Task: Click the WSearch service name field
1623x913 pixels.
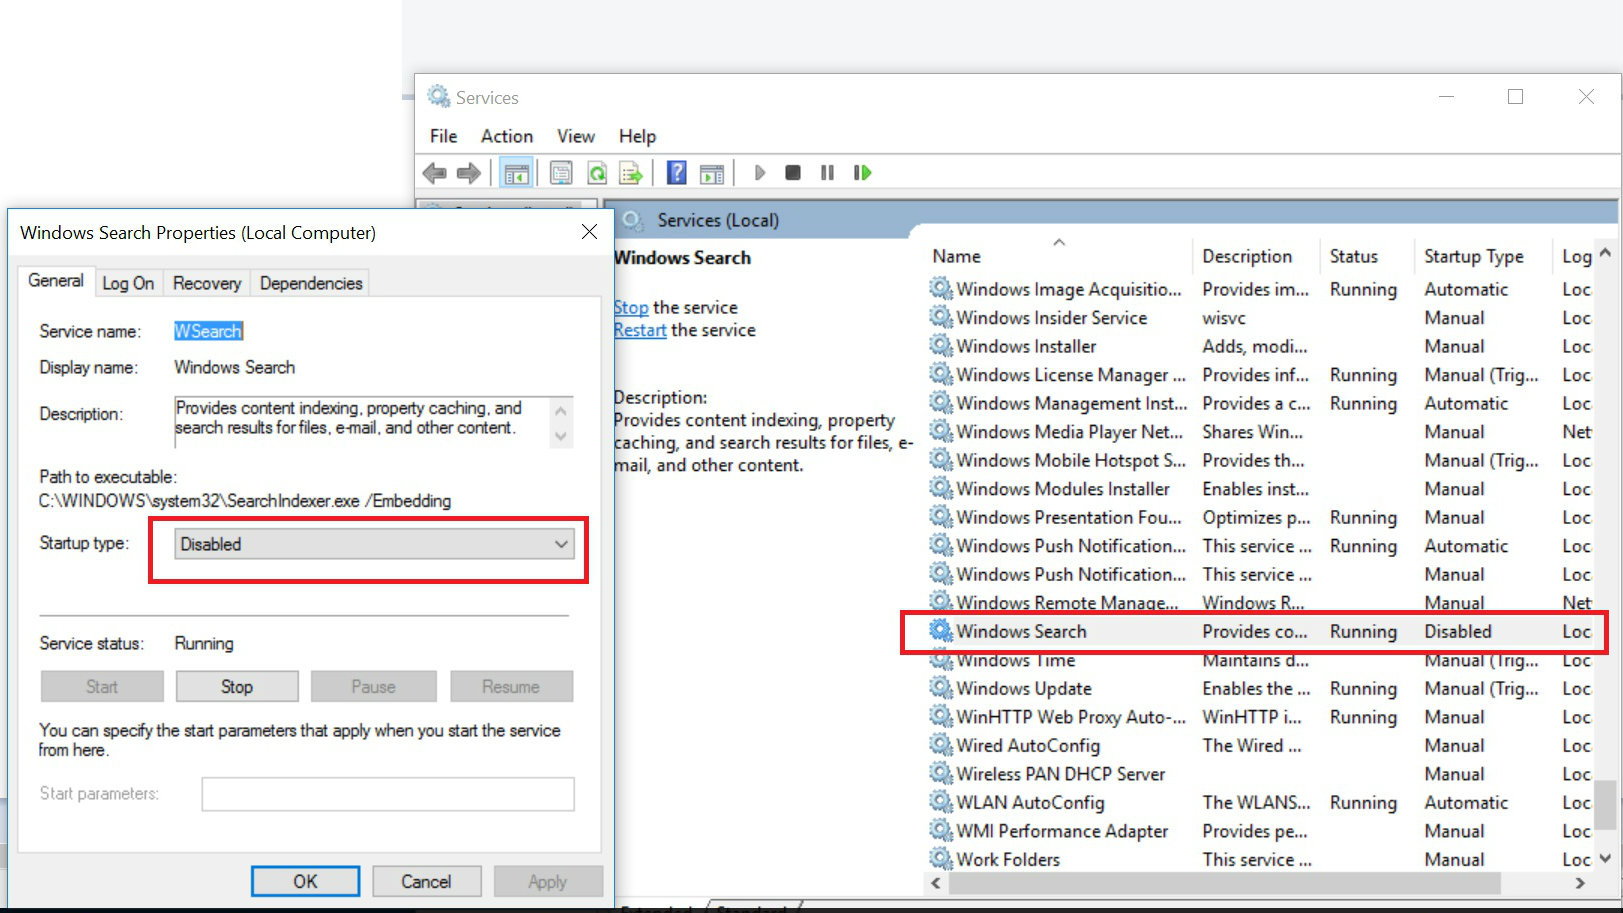Action: point(208,331)
